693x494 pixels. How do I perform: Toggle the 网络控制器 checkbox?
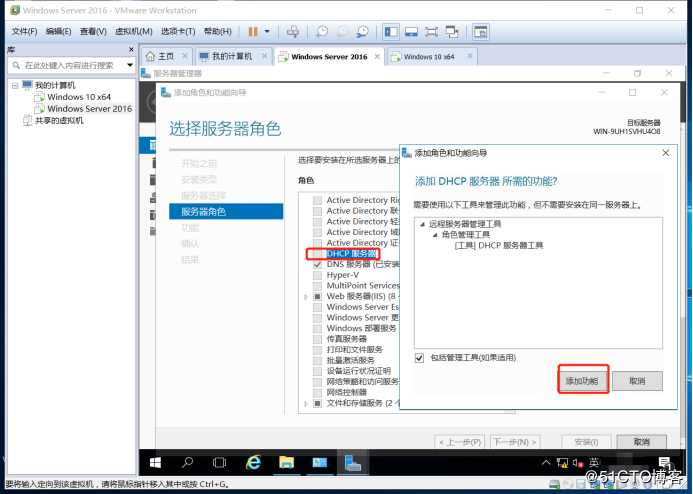[x=317, y=392]
